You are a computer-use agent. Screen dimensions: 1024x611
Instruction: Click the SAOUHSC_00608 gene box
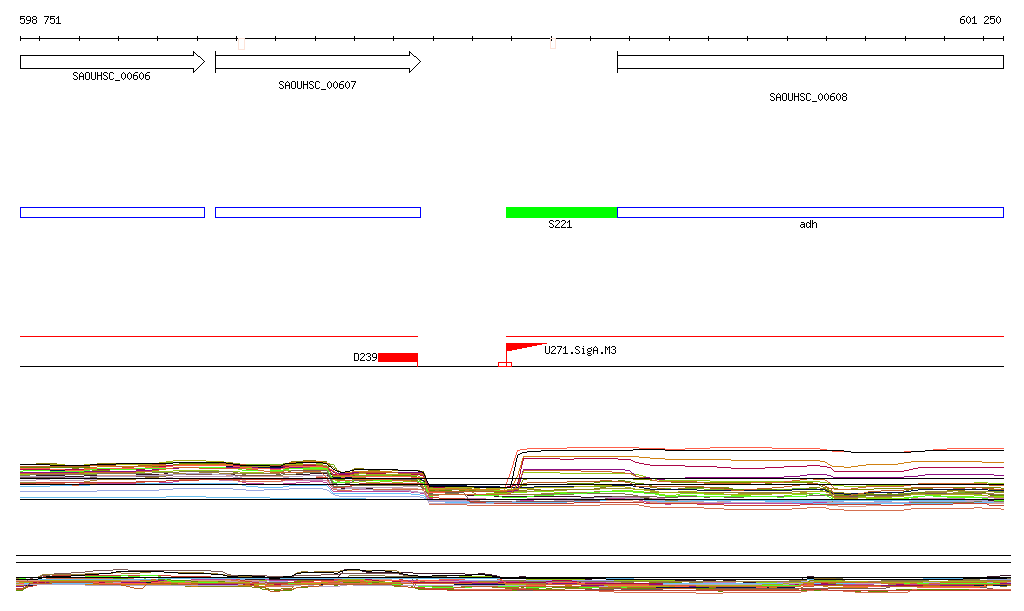810,62
